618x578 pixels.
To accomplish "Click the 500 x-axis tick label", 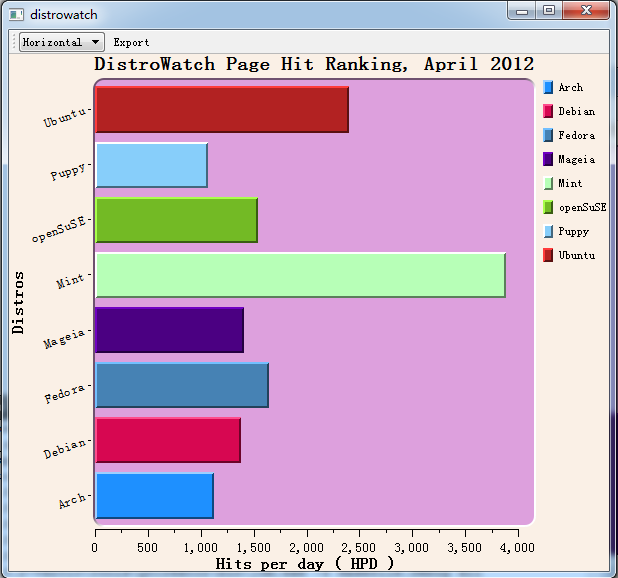I will pos(147,548).
